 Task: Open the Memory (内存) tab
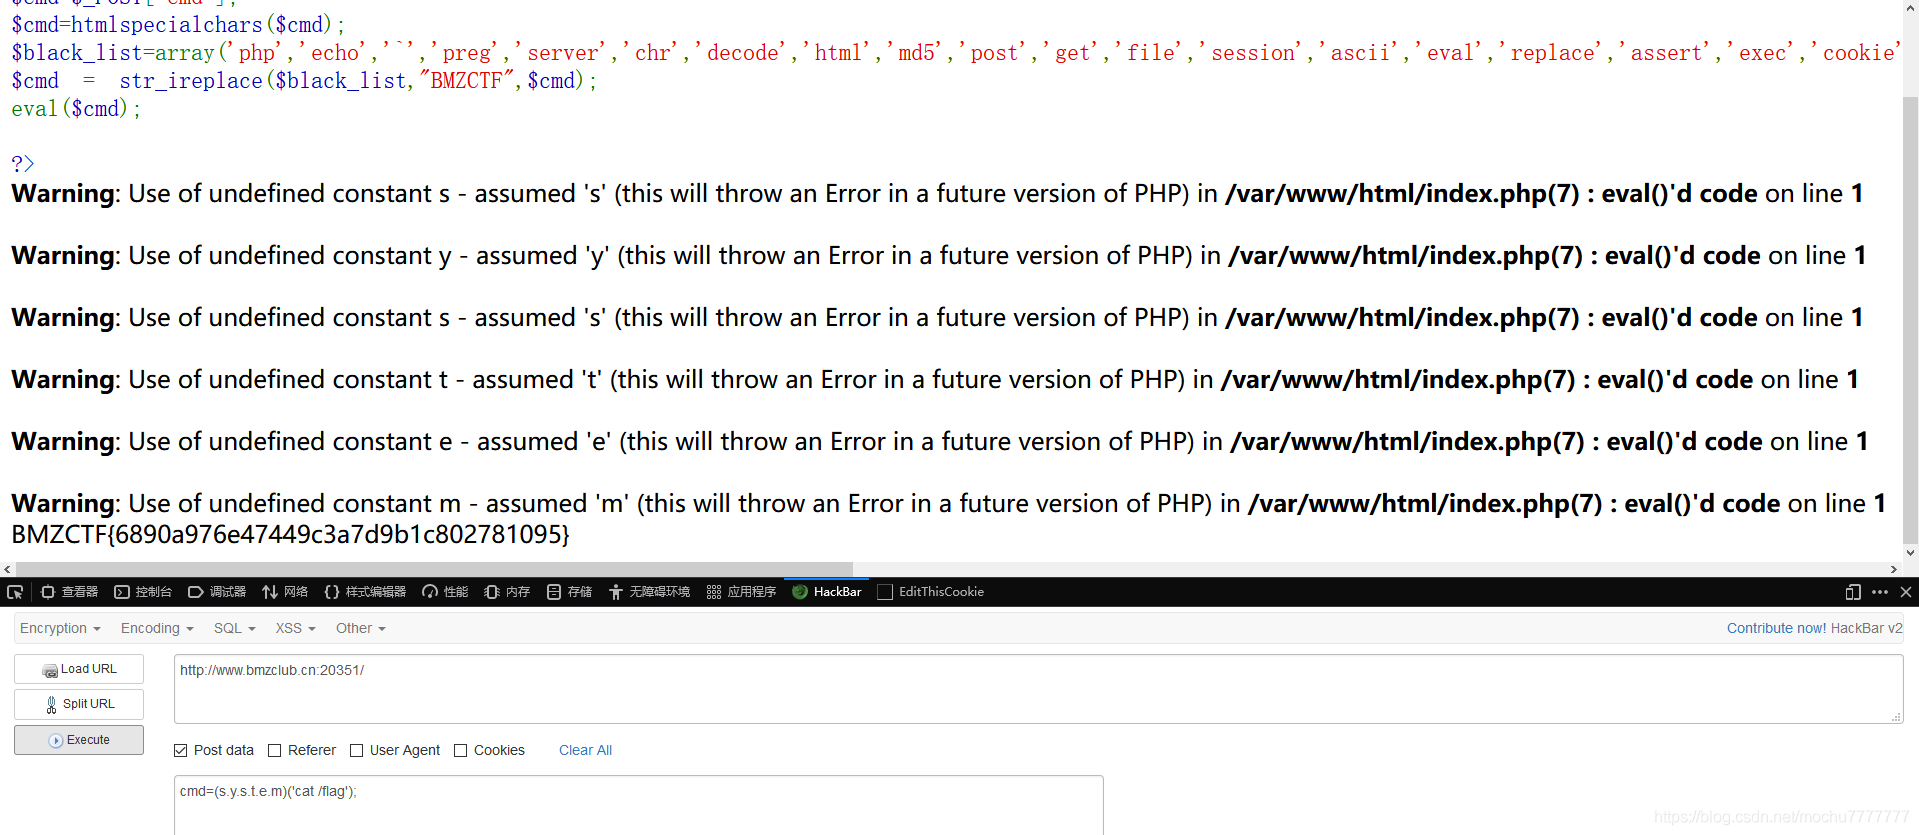[507, 592]
